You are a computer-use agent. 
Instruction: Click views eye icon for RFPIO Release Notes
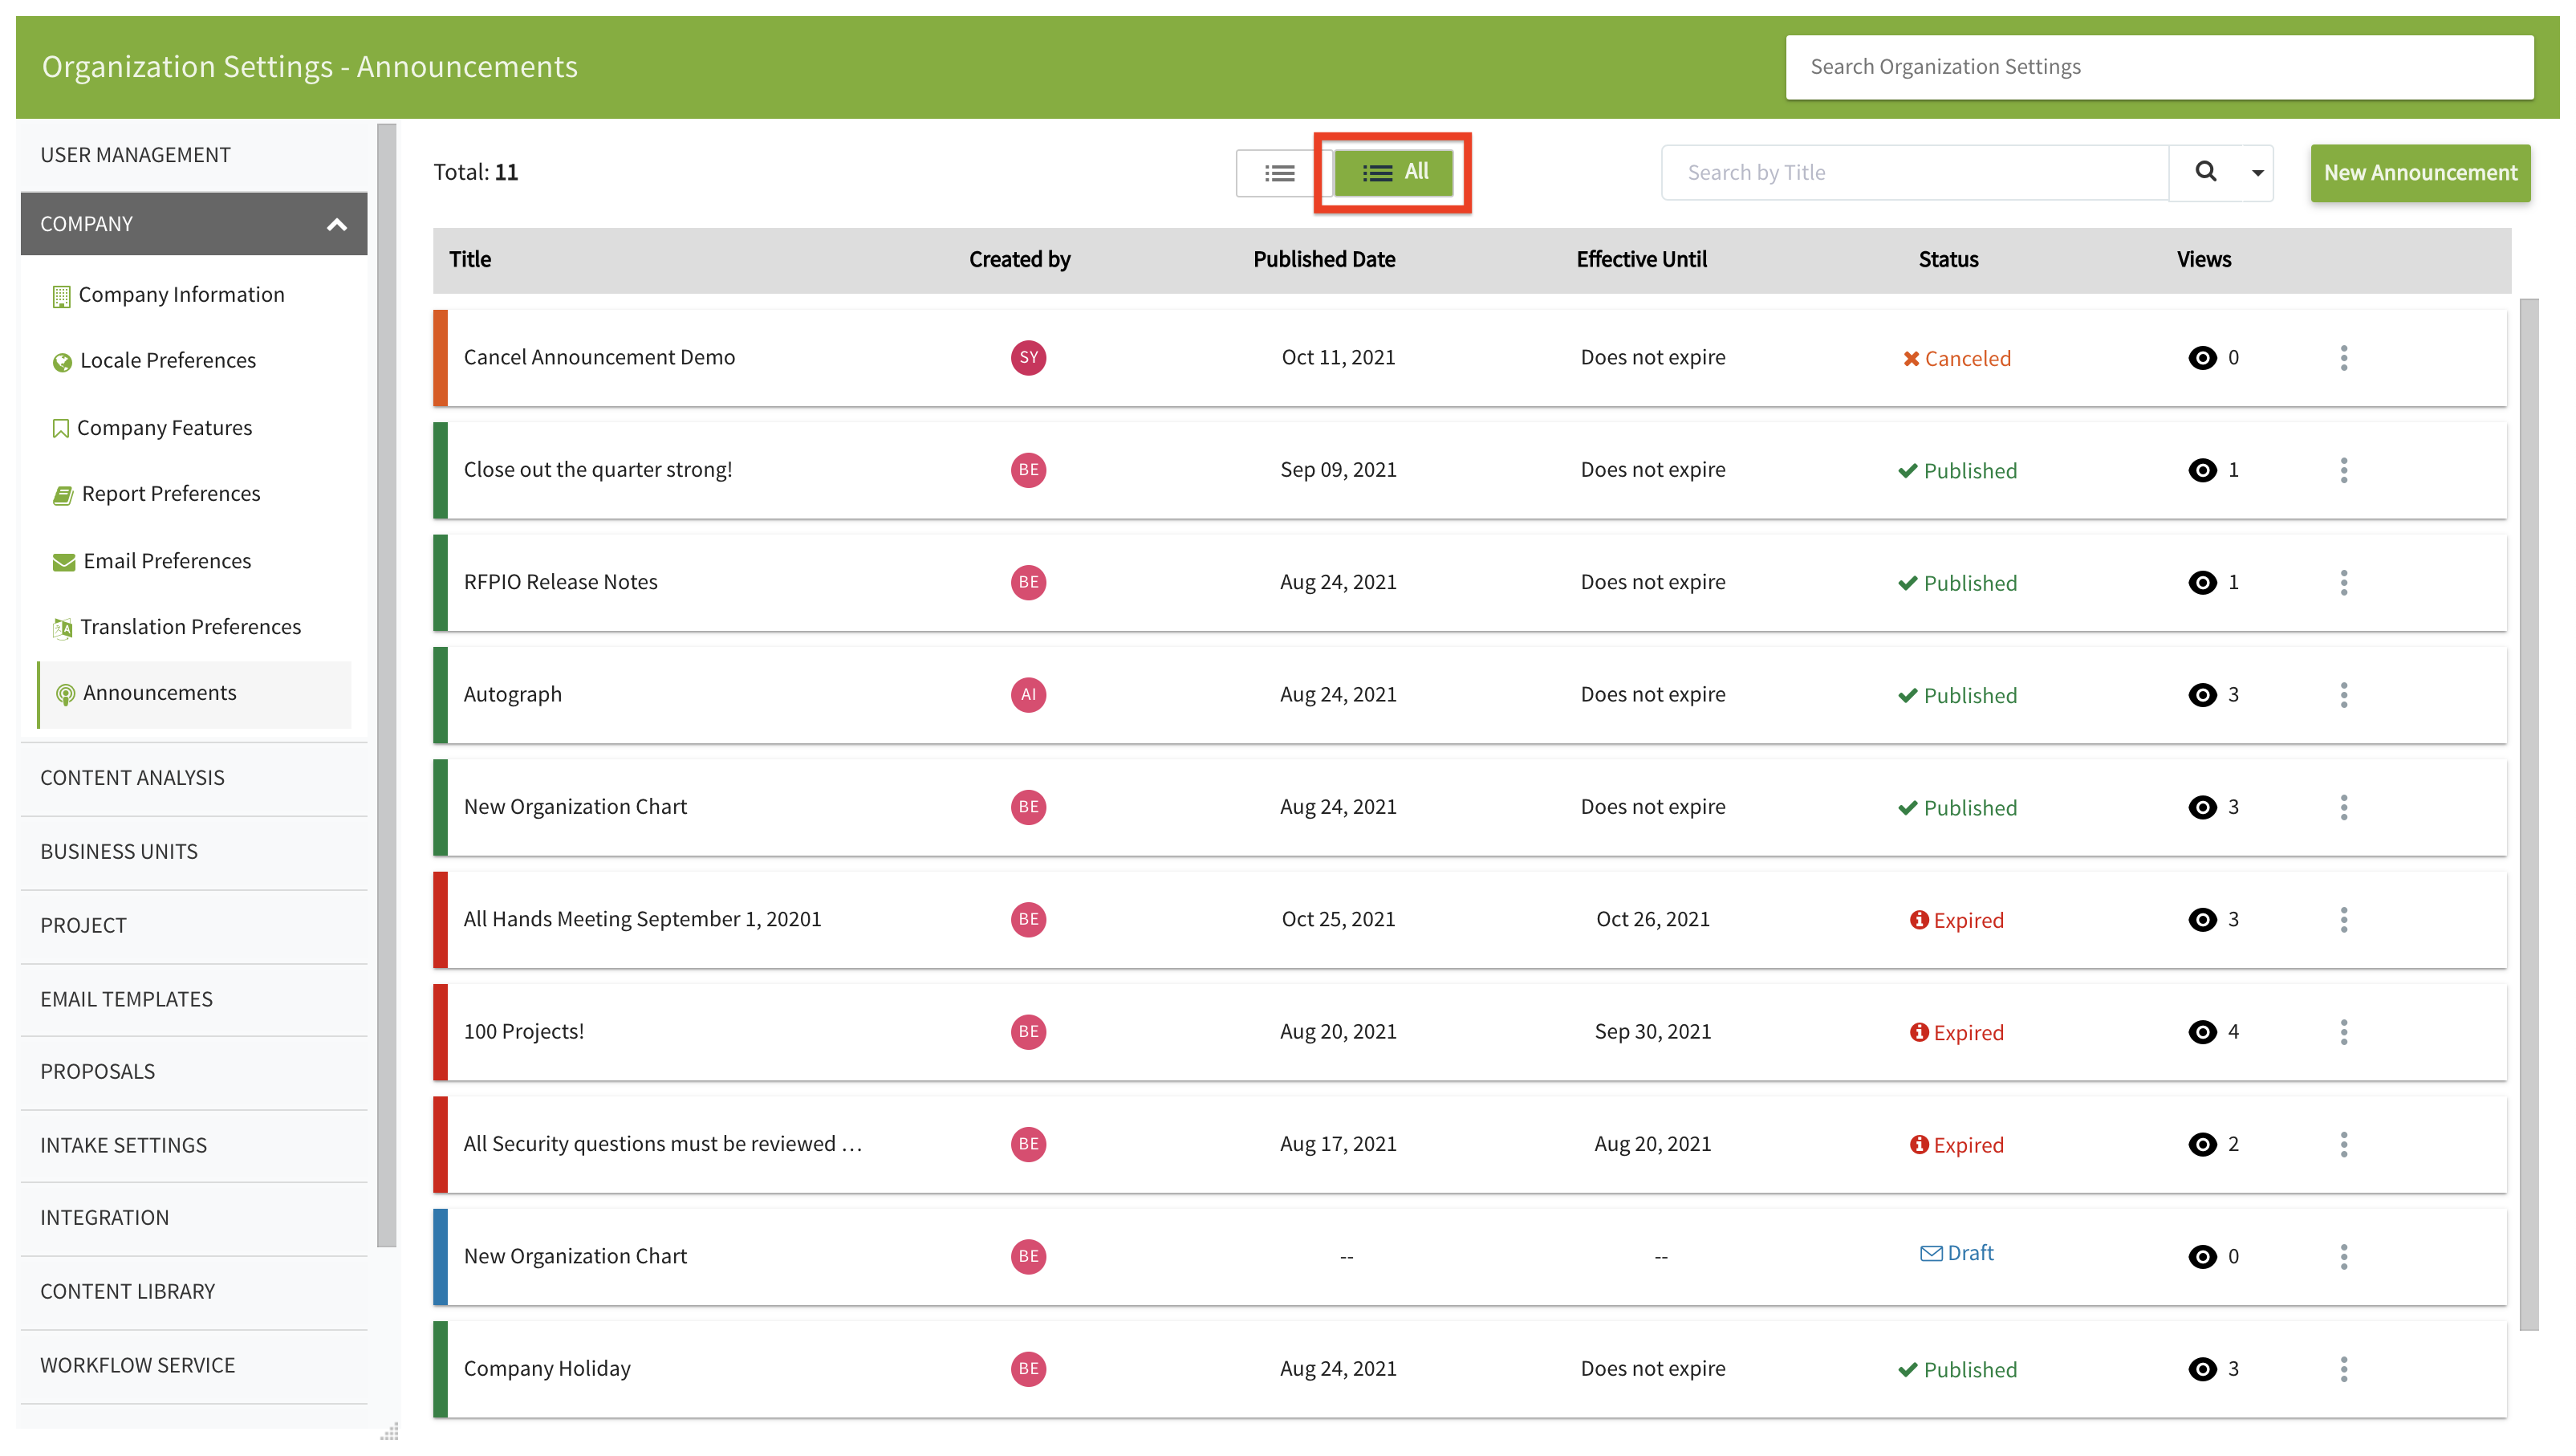pos(2202,582)
